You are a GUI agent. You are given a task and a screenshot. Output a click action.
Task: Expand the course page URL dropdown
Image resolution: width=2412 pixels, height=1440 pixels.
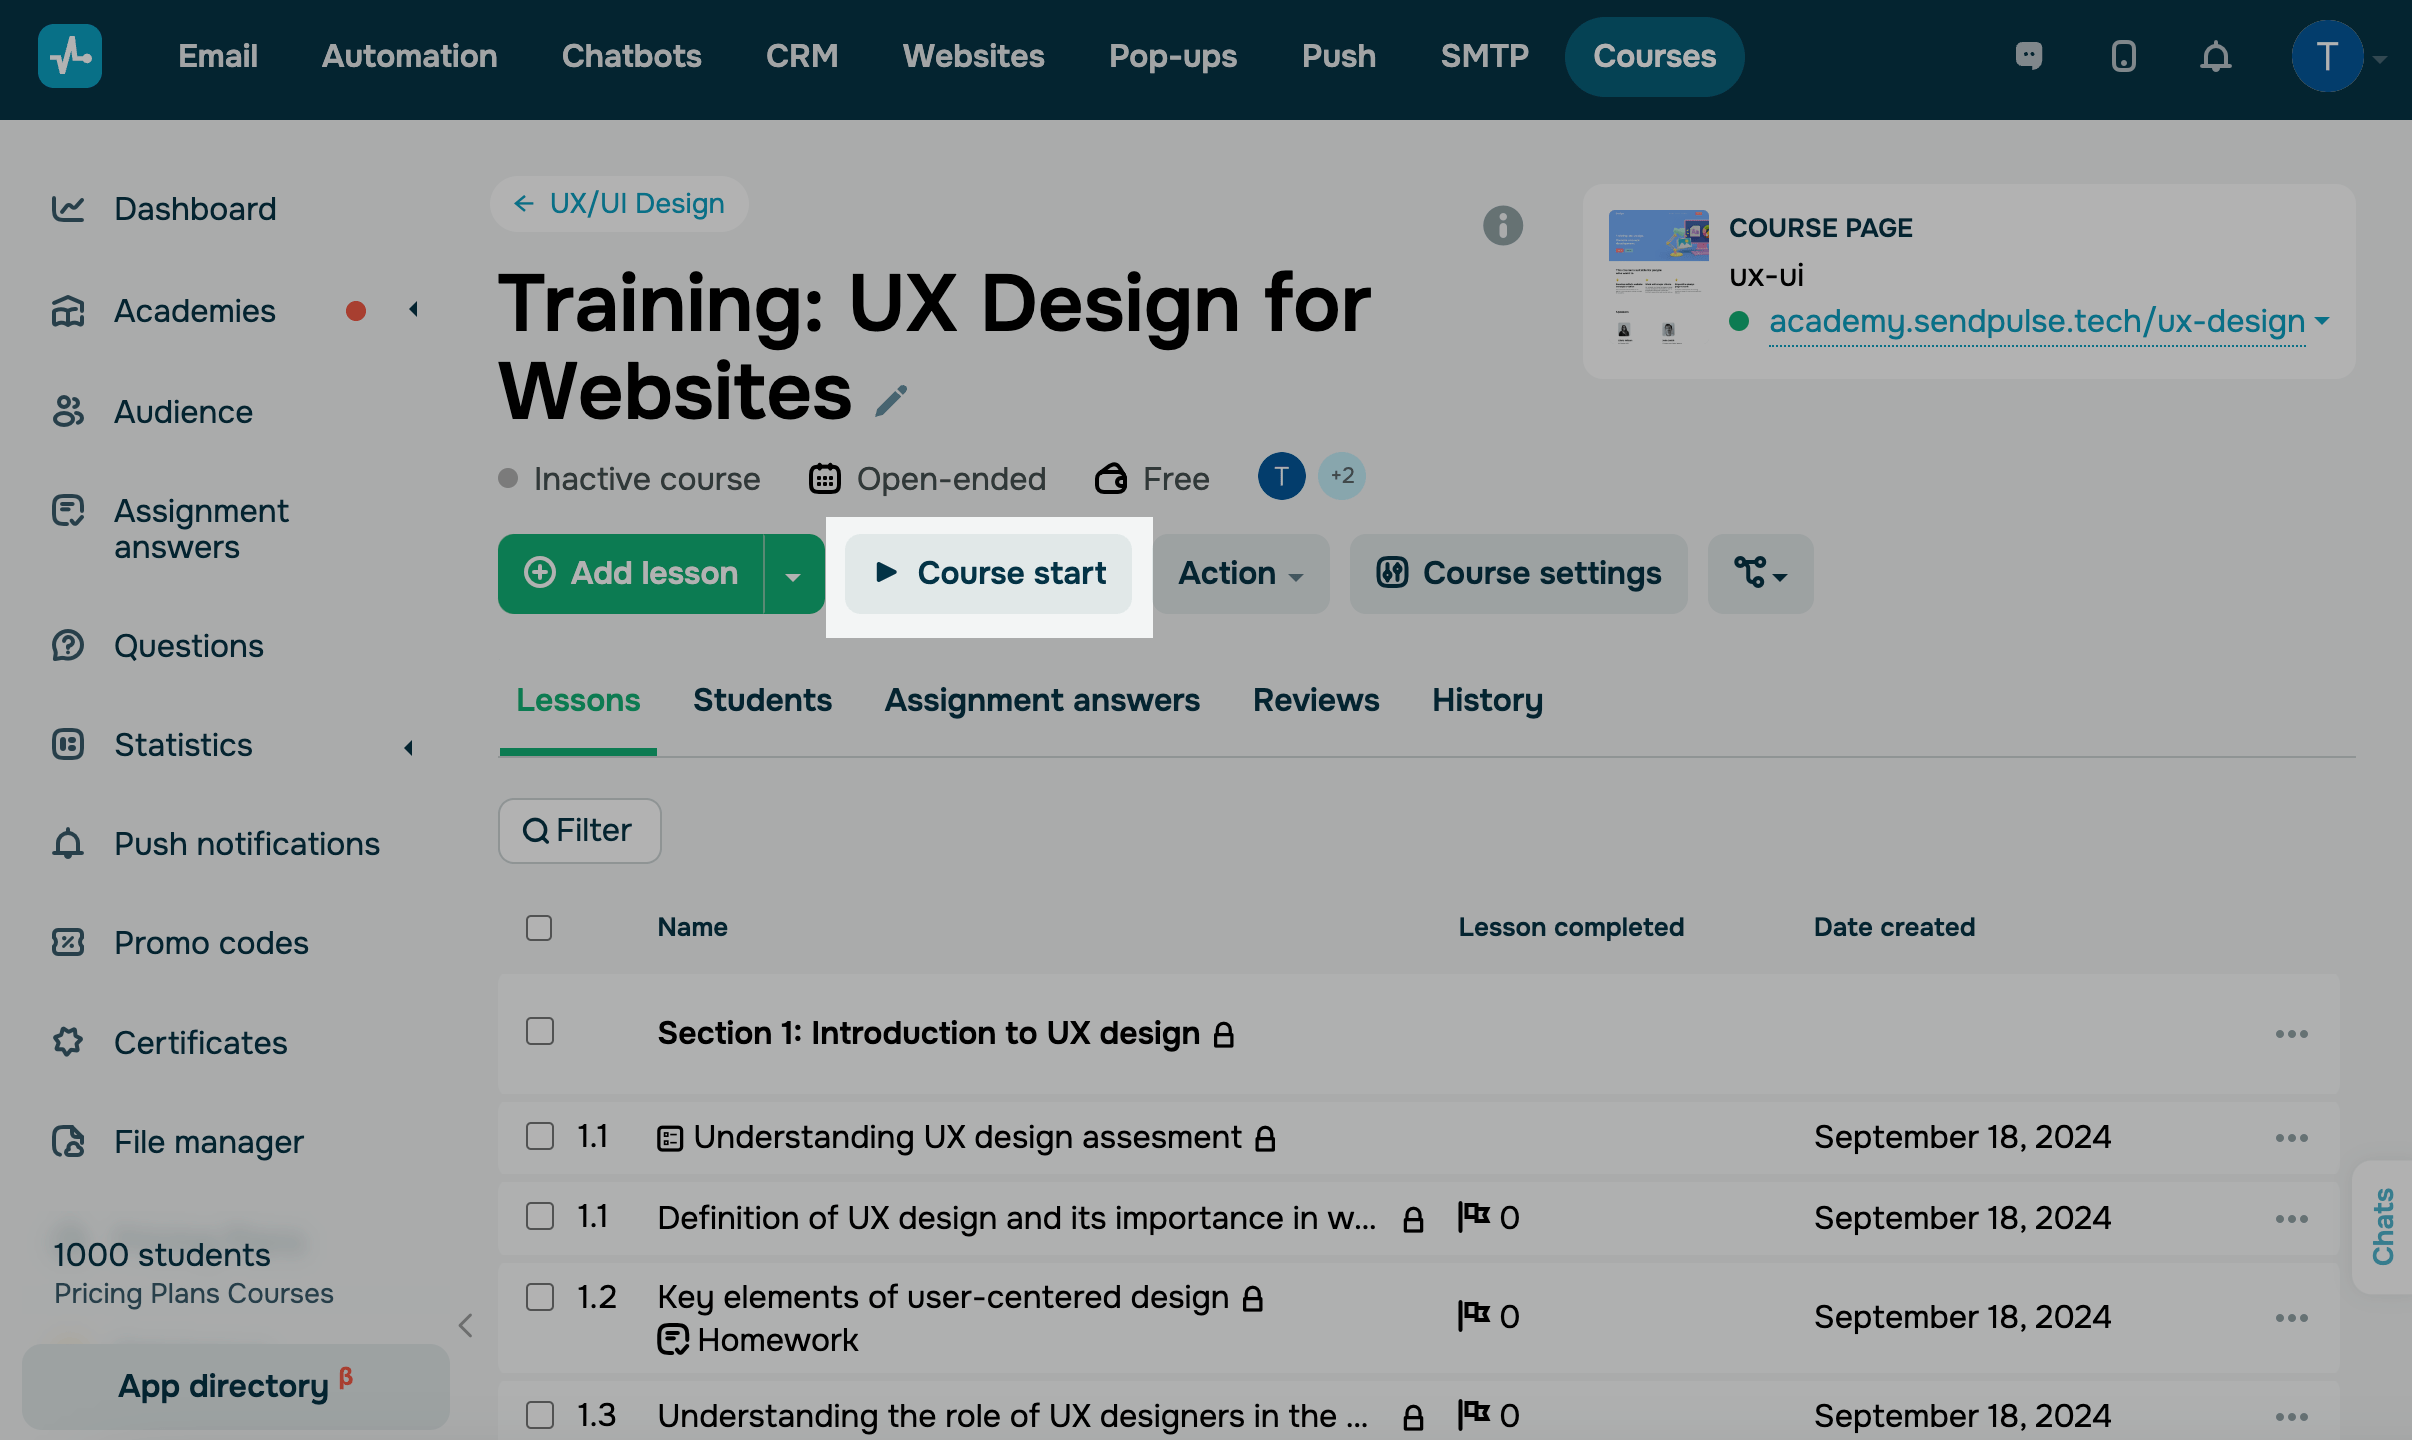pos(2322,322)
